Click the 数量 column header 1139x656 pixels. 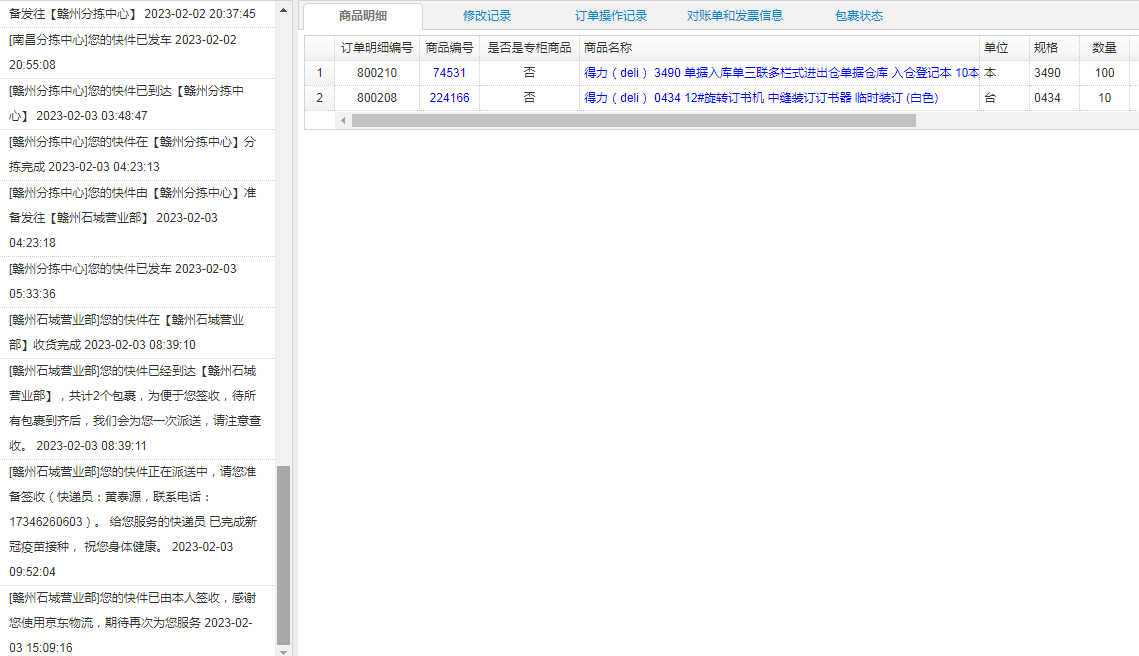tap(1104, 48)
